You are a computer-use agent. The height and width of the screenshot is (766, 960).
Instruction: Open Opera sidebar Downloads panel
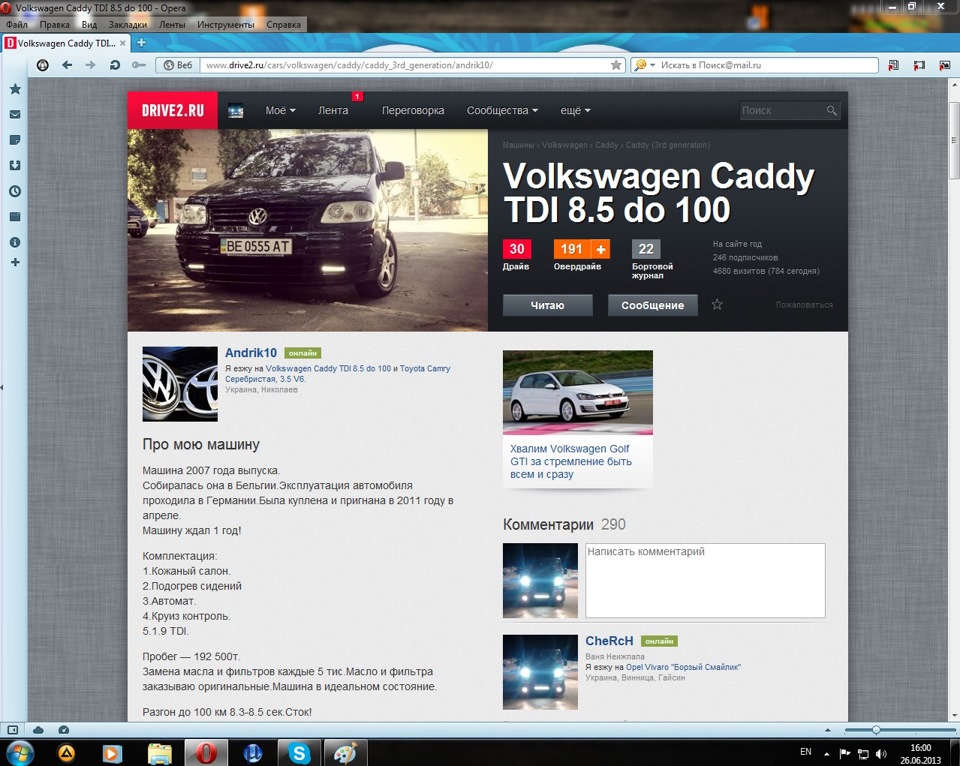[x=15, y=165]
